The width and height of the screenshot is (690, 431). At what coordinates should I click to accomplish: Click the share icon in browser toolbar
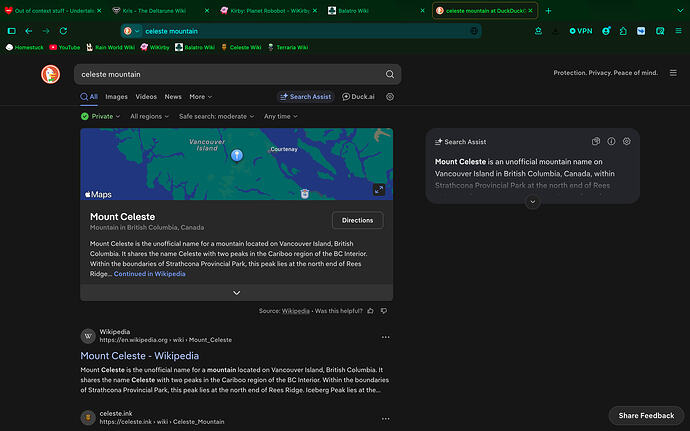click(x=538, y=31)
